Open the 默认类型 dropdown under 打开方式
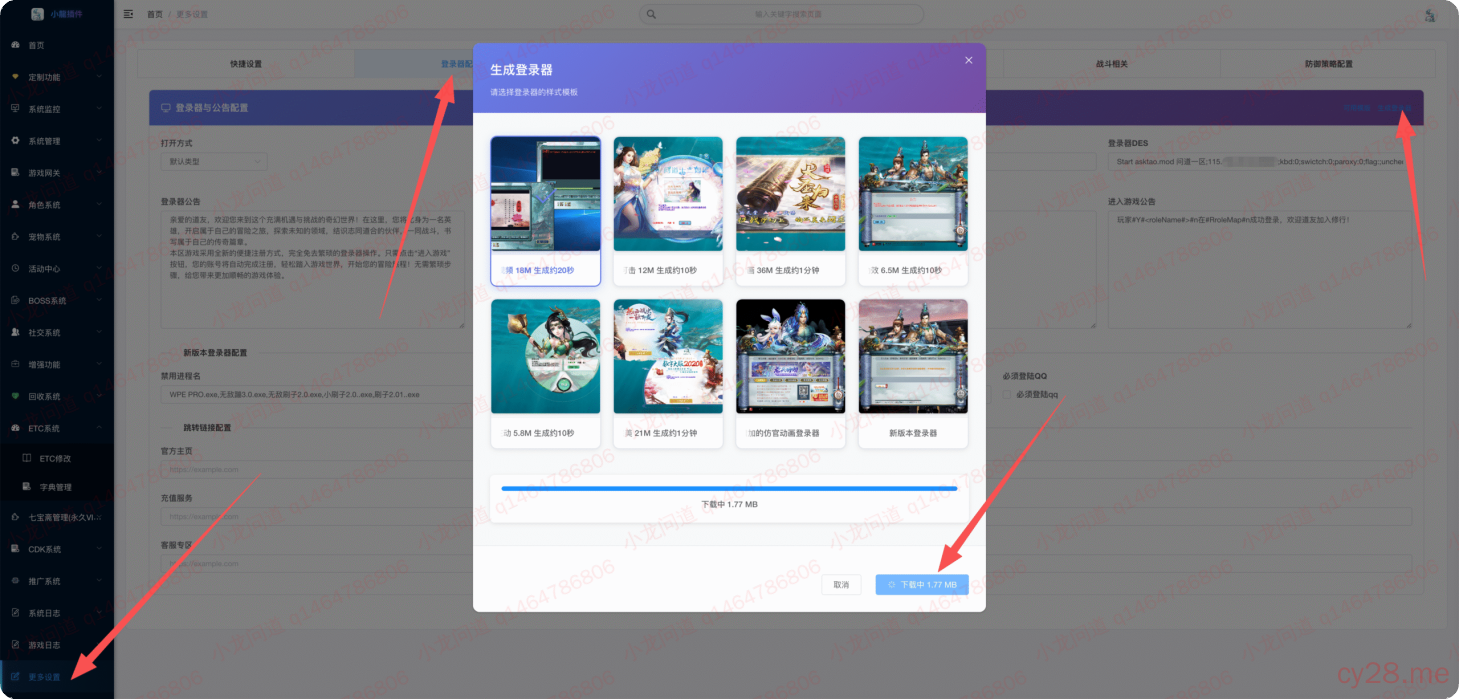1459x699 pixels. click(215, 161)
